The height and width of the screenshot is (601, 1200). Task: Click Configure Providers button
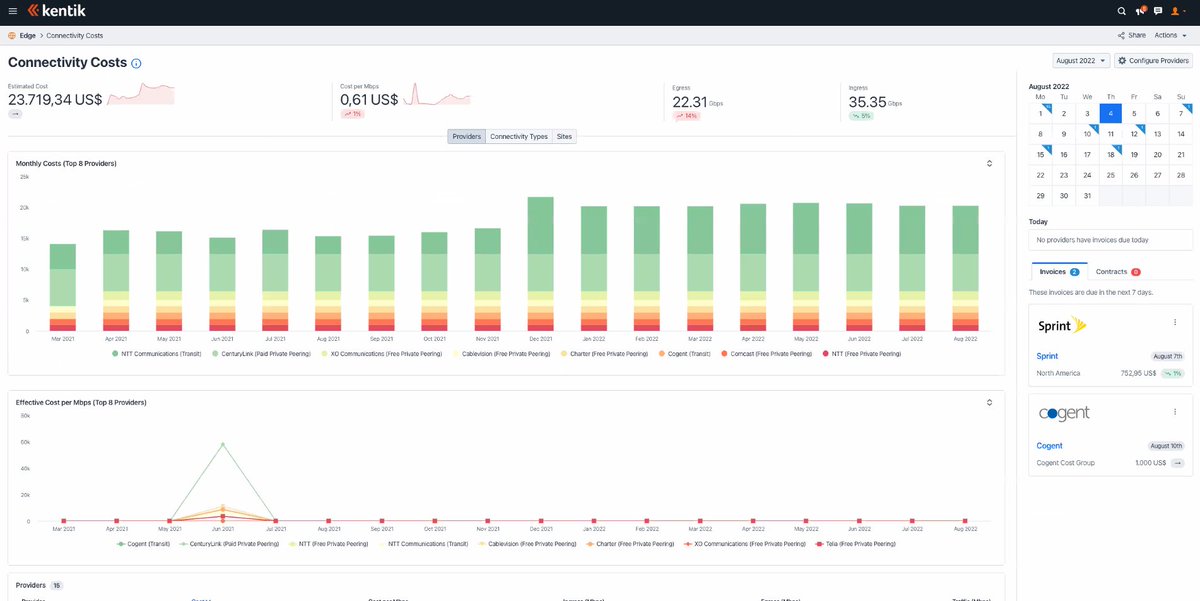[1153, 61]
